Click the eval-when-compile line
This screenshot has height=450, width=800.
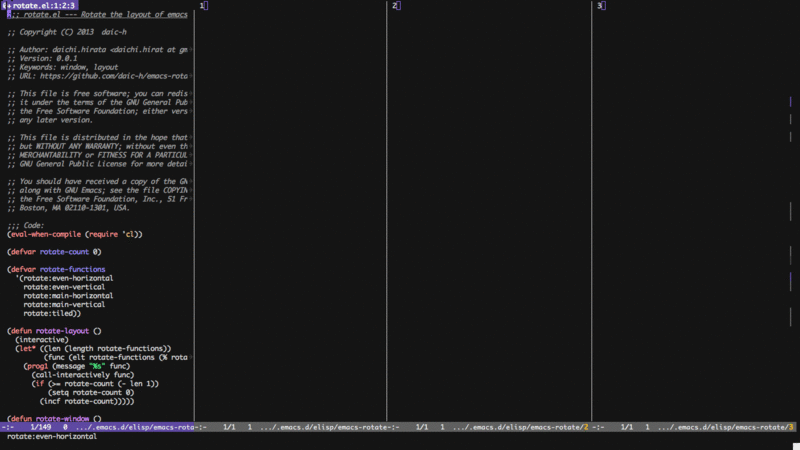[x=75, y=234]
